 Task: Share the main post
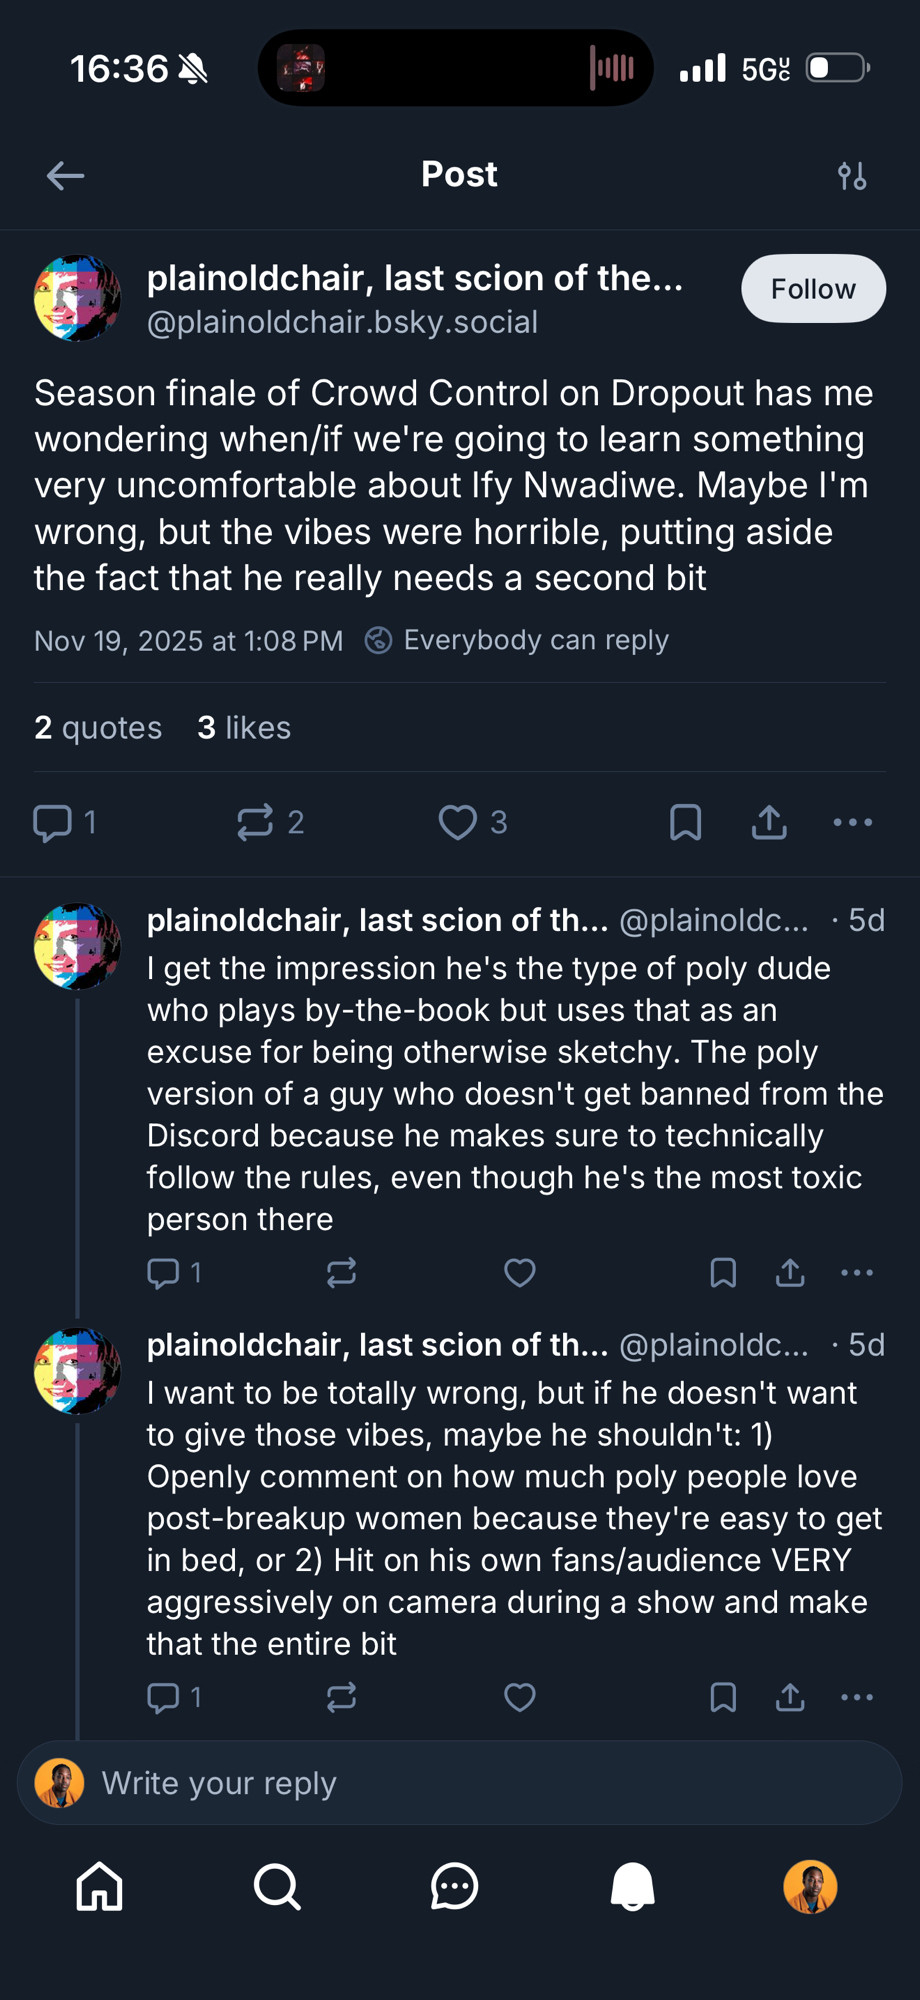tap(769, 822)
